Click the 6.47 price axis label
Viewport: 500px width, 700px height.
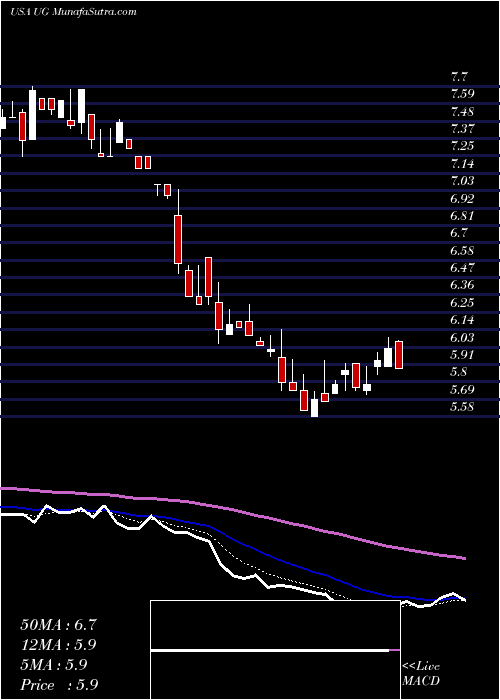[462, 268]
